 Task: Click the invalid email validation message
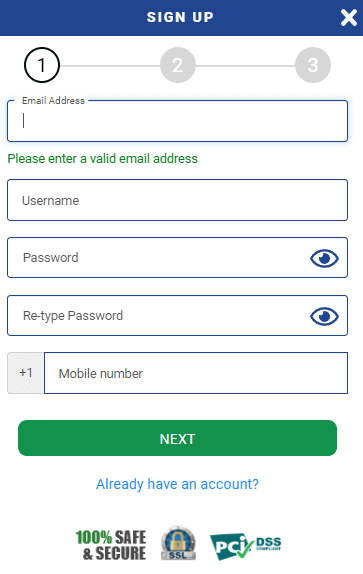coord(102,159)
